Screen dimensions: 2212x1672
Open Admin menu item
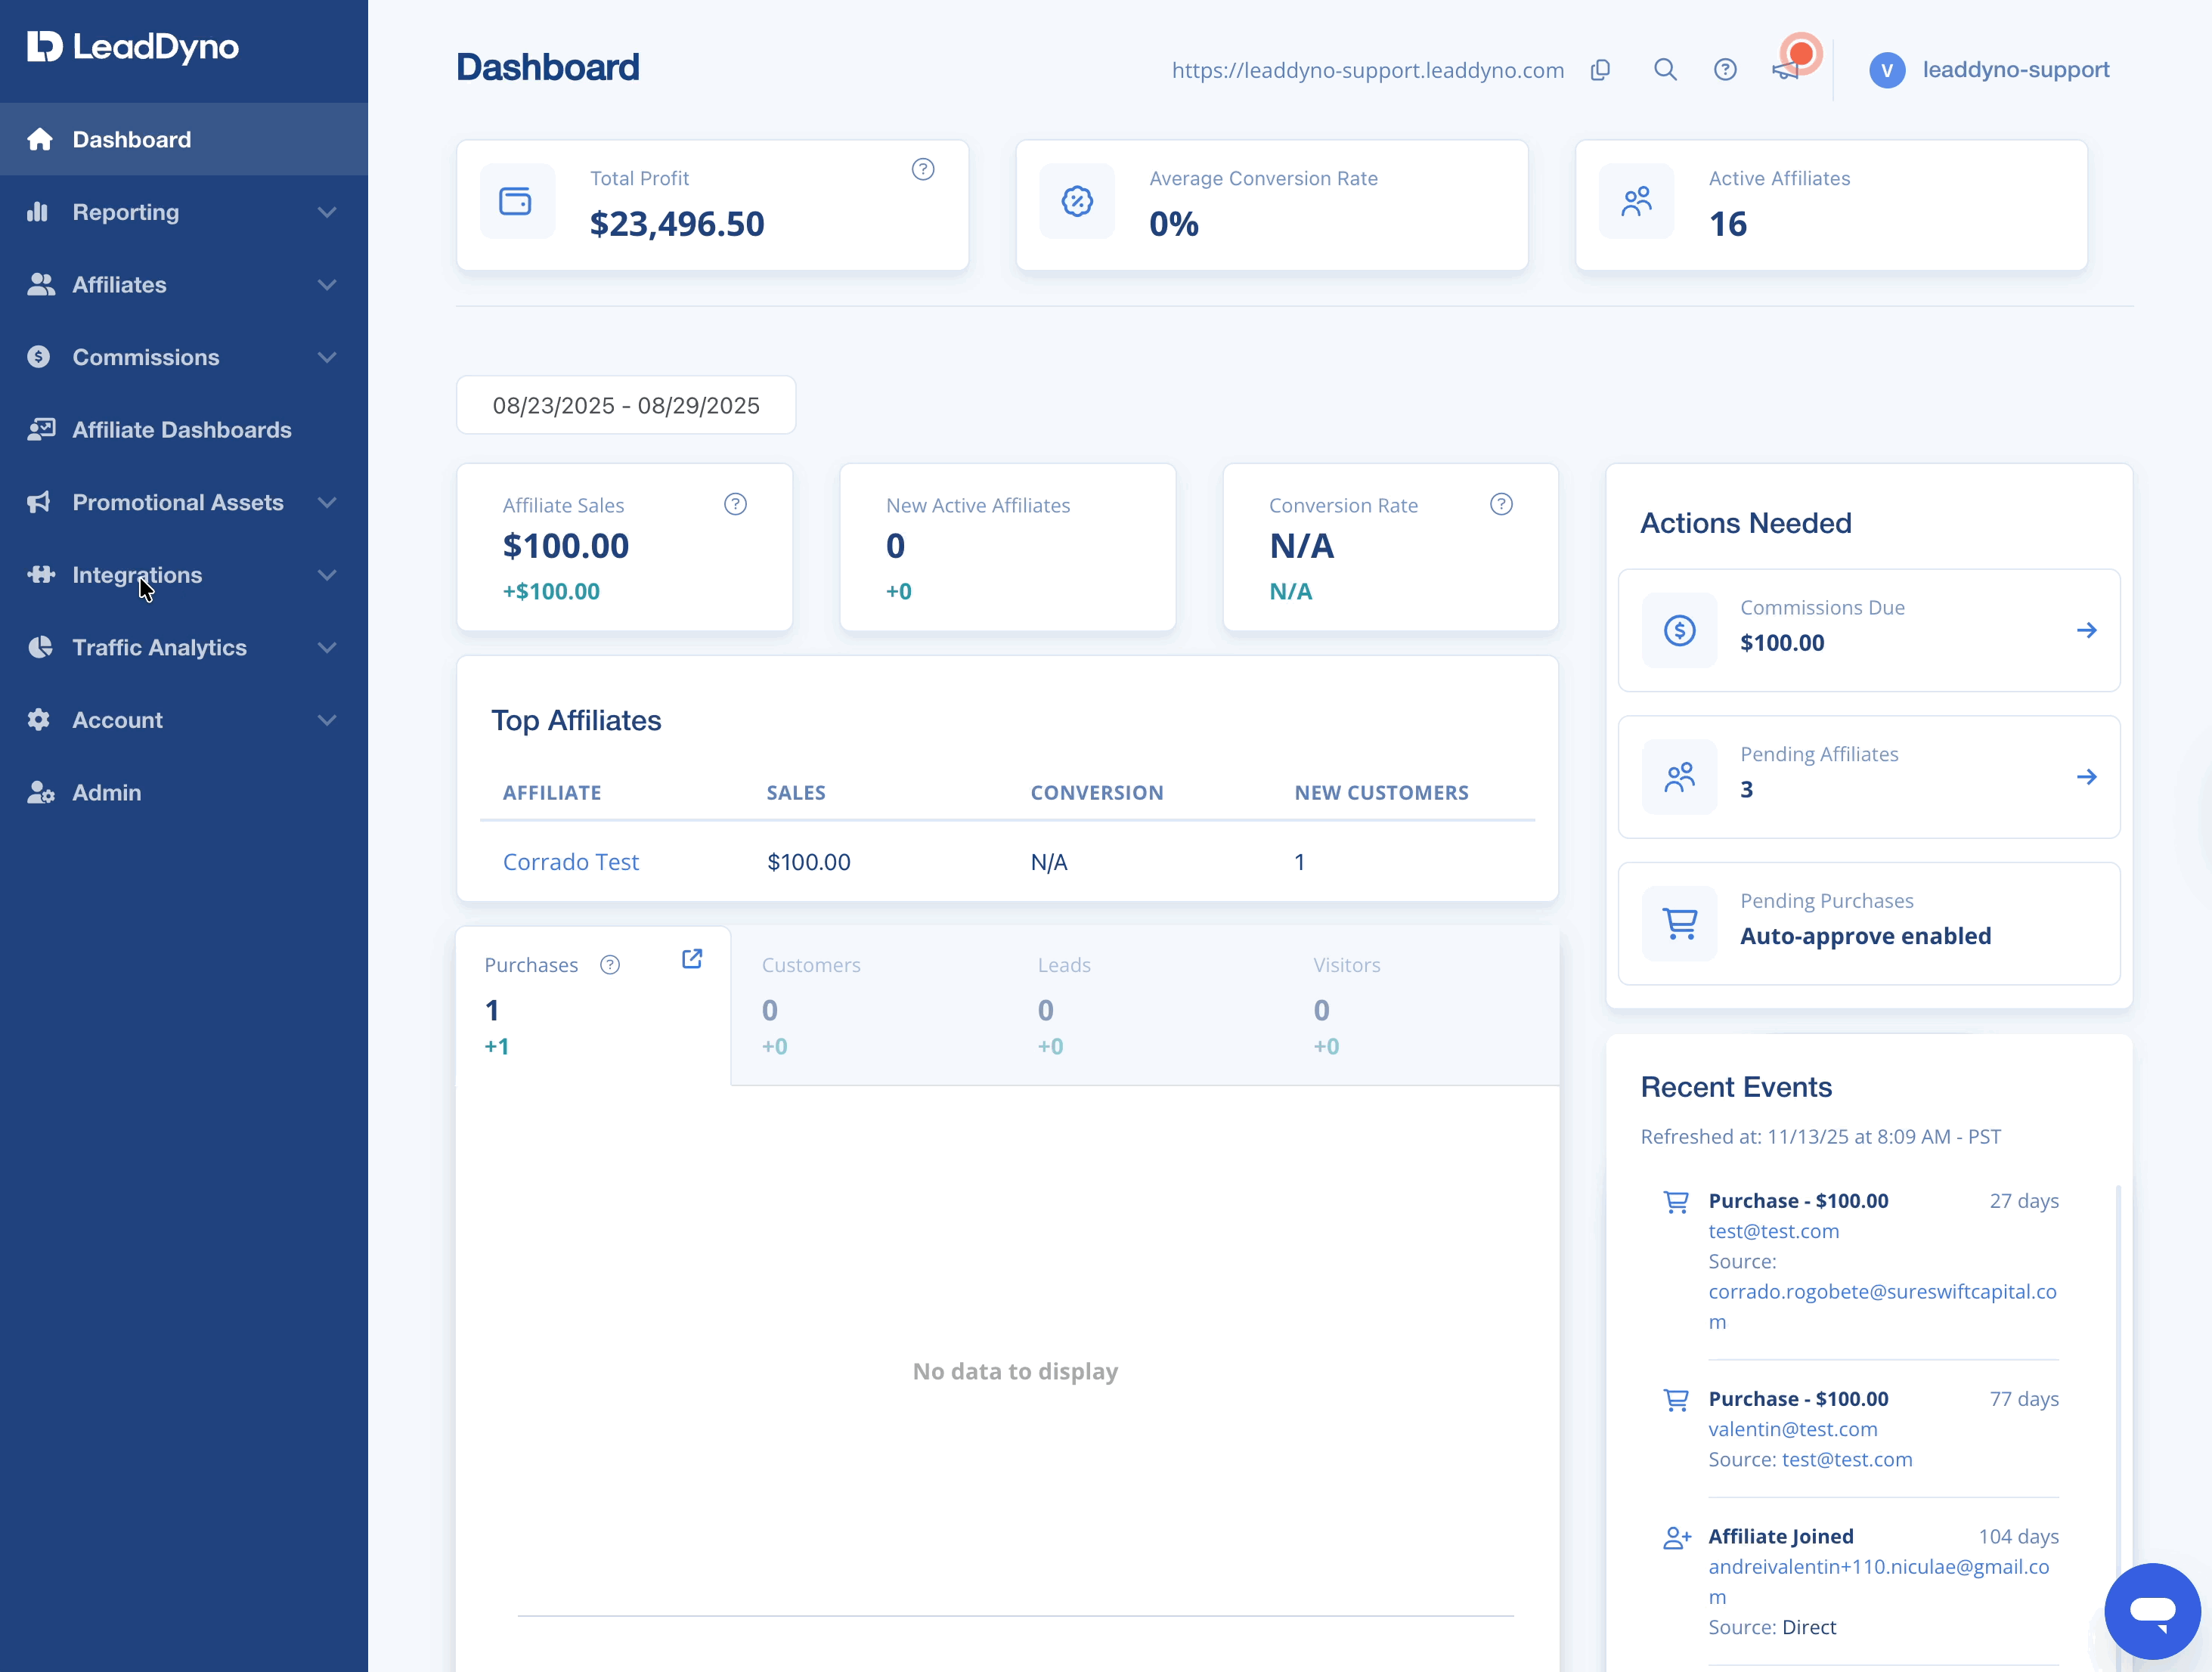point(184,793)
